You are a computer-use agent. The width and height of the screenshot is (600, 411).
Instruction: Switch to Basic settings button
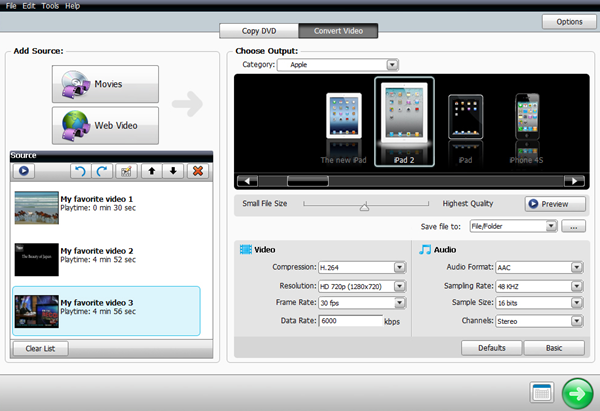(554, 348)
